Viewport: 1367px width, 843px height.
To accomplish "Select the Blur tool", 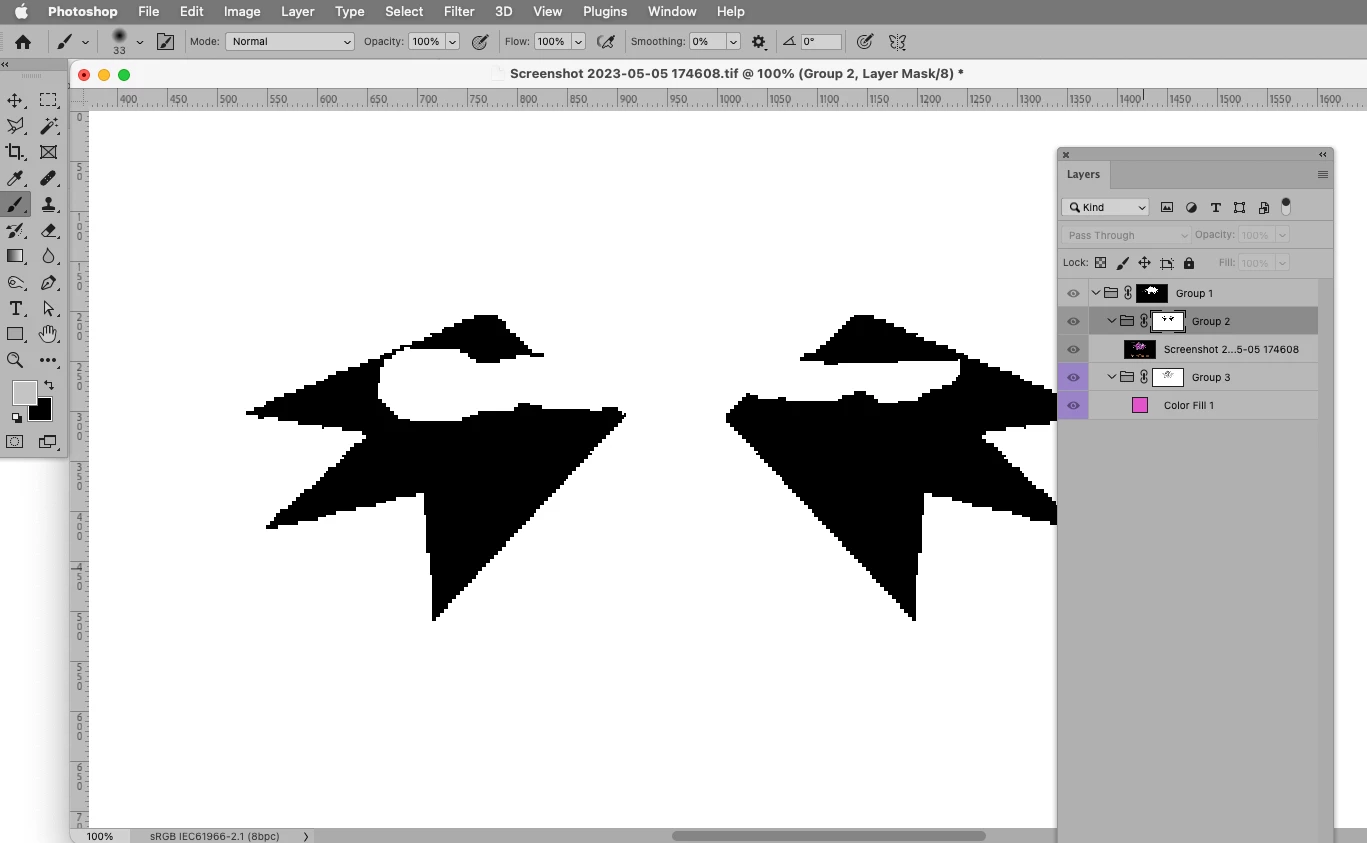I will (48, 256).
